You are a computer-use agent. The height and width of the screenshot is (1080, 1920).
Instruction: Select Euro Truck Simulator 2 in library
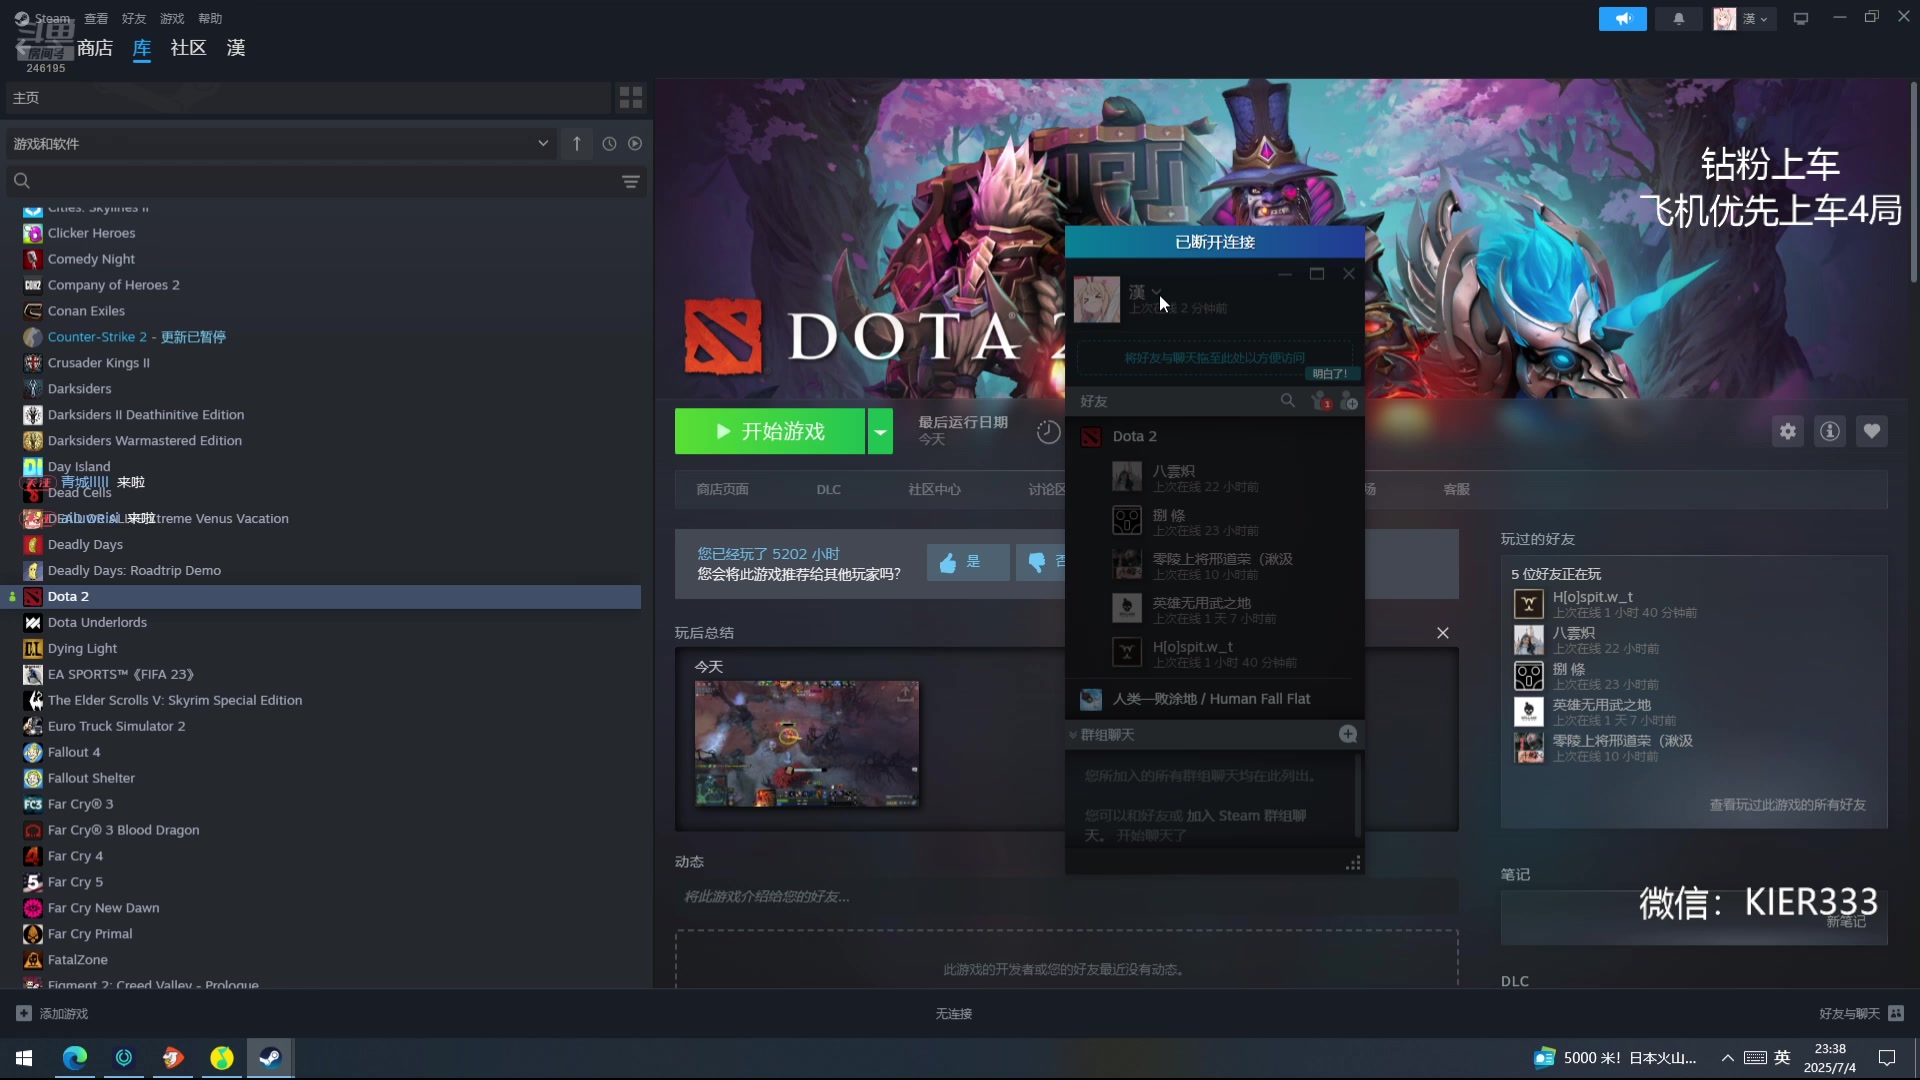click(116, 726)
